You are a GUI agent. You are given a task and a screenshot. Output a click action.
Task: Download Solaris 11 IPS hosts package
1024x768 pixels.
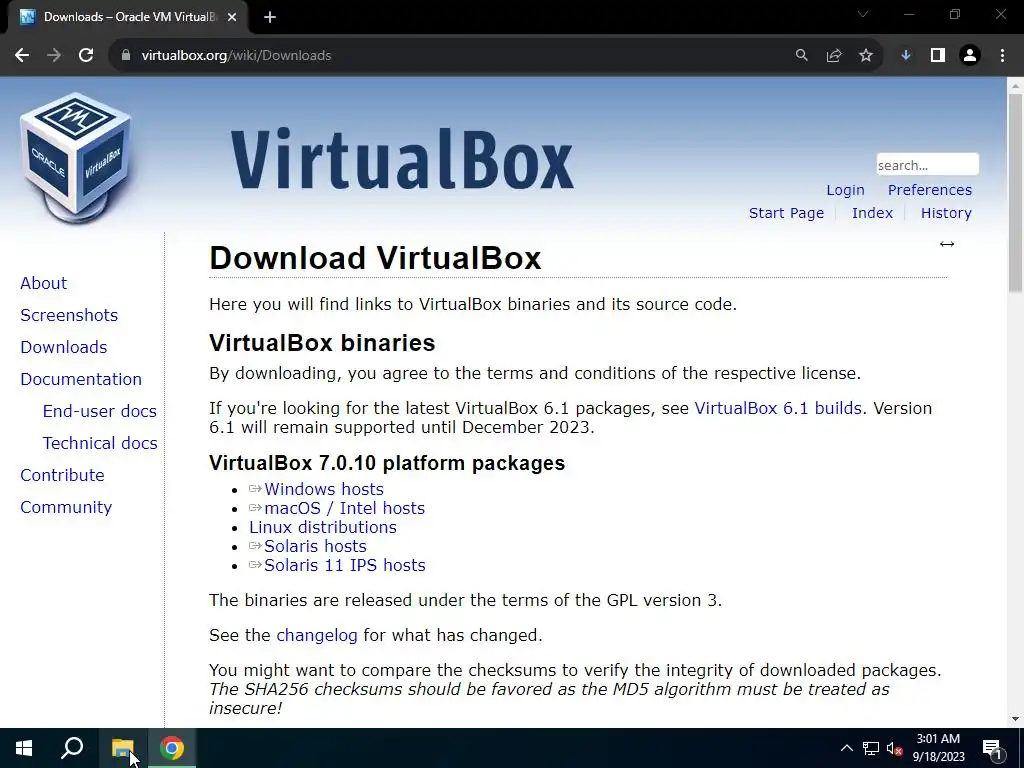[344, 565]
